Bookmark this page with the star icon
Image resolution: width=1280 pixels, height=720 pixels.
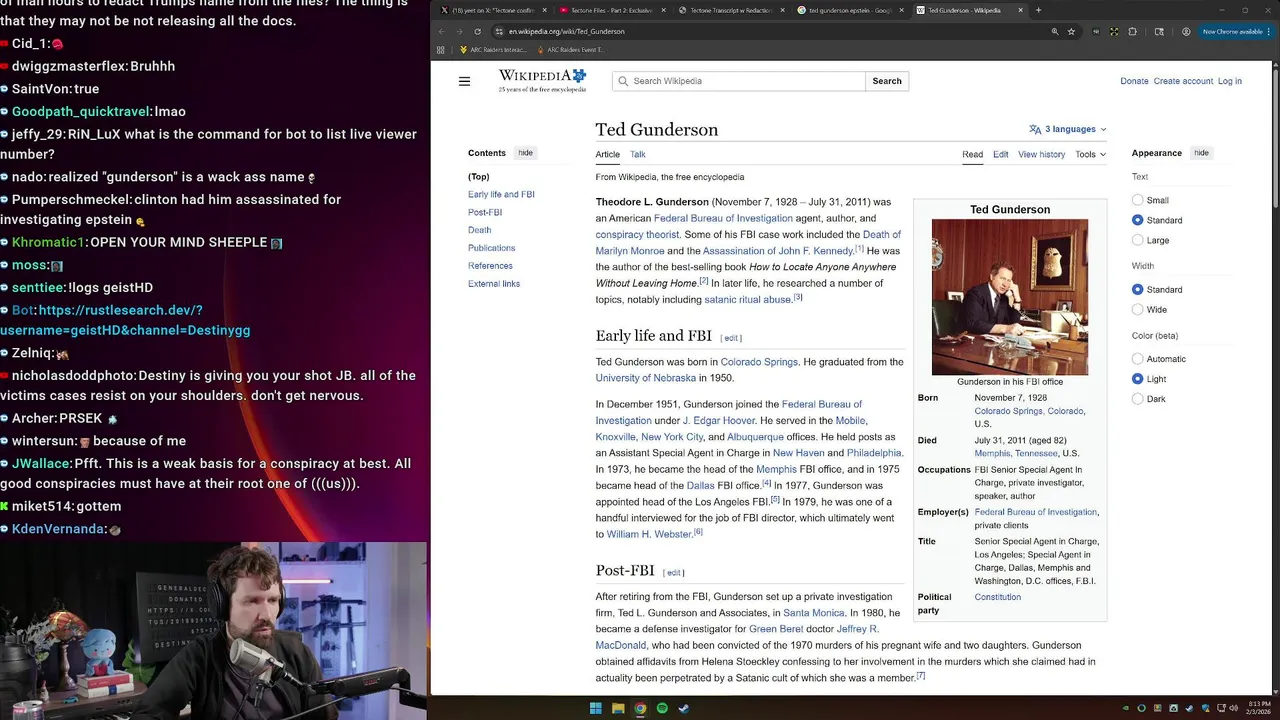pos(1071,31)
